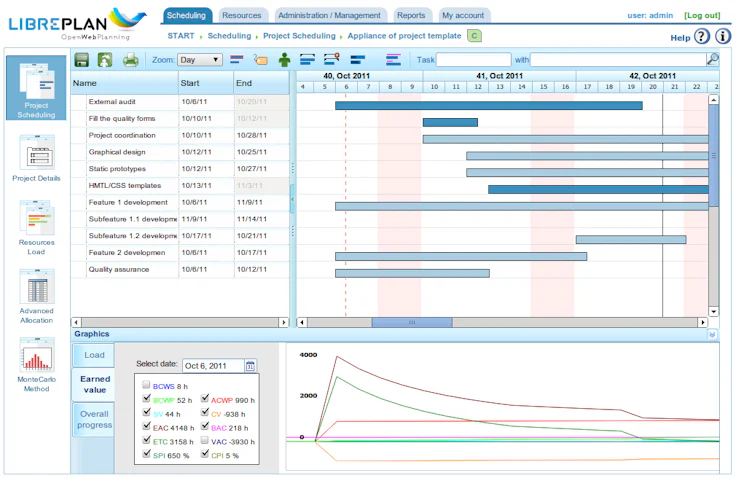Open the Scheduling main tab
Screen dimensions: 736x478
coord(186,15)
